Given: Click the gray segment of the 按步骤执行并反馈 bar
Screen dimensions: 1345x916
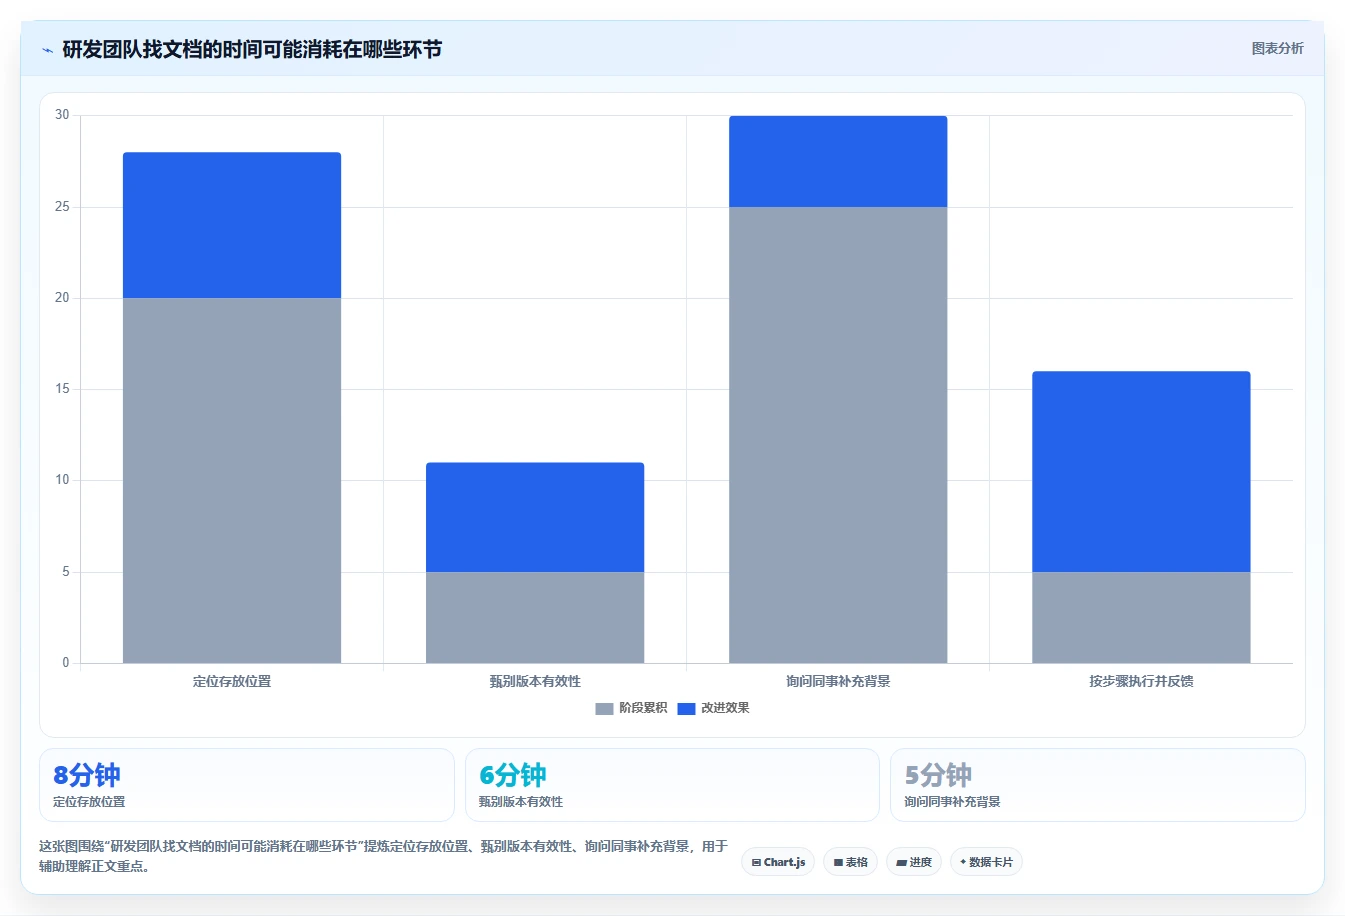Looking at the screenshot, I should click(1141, 617).
